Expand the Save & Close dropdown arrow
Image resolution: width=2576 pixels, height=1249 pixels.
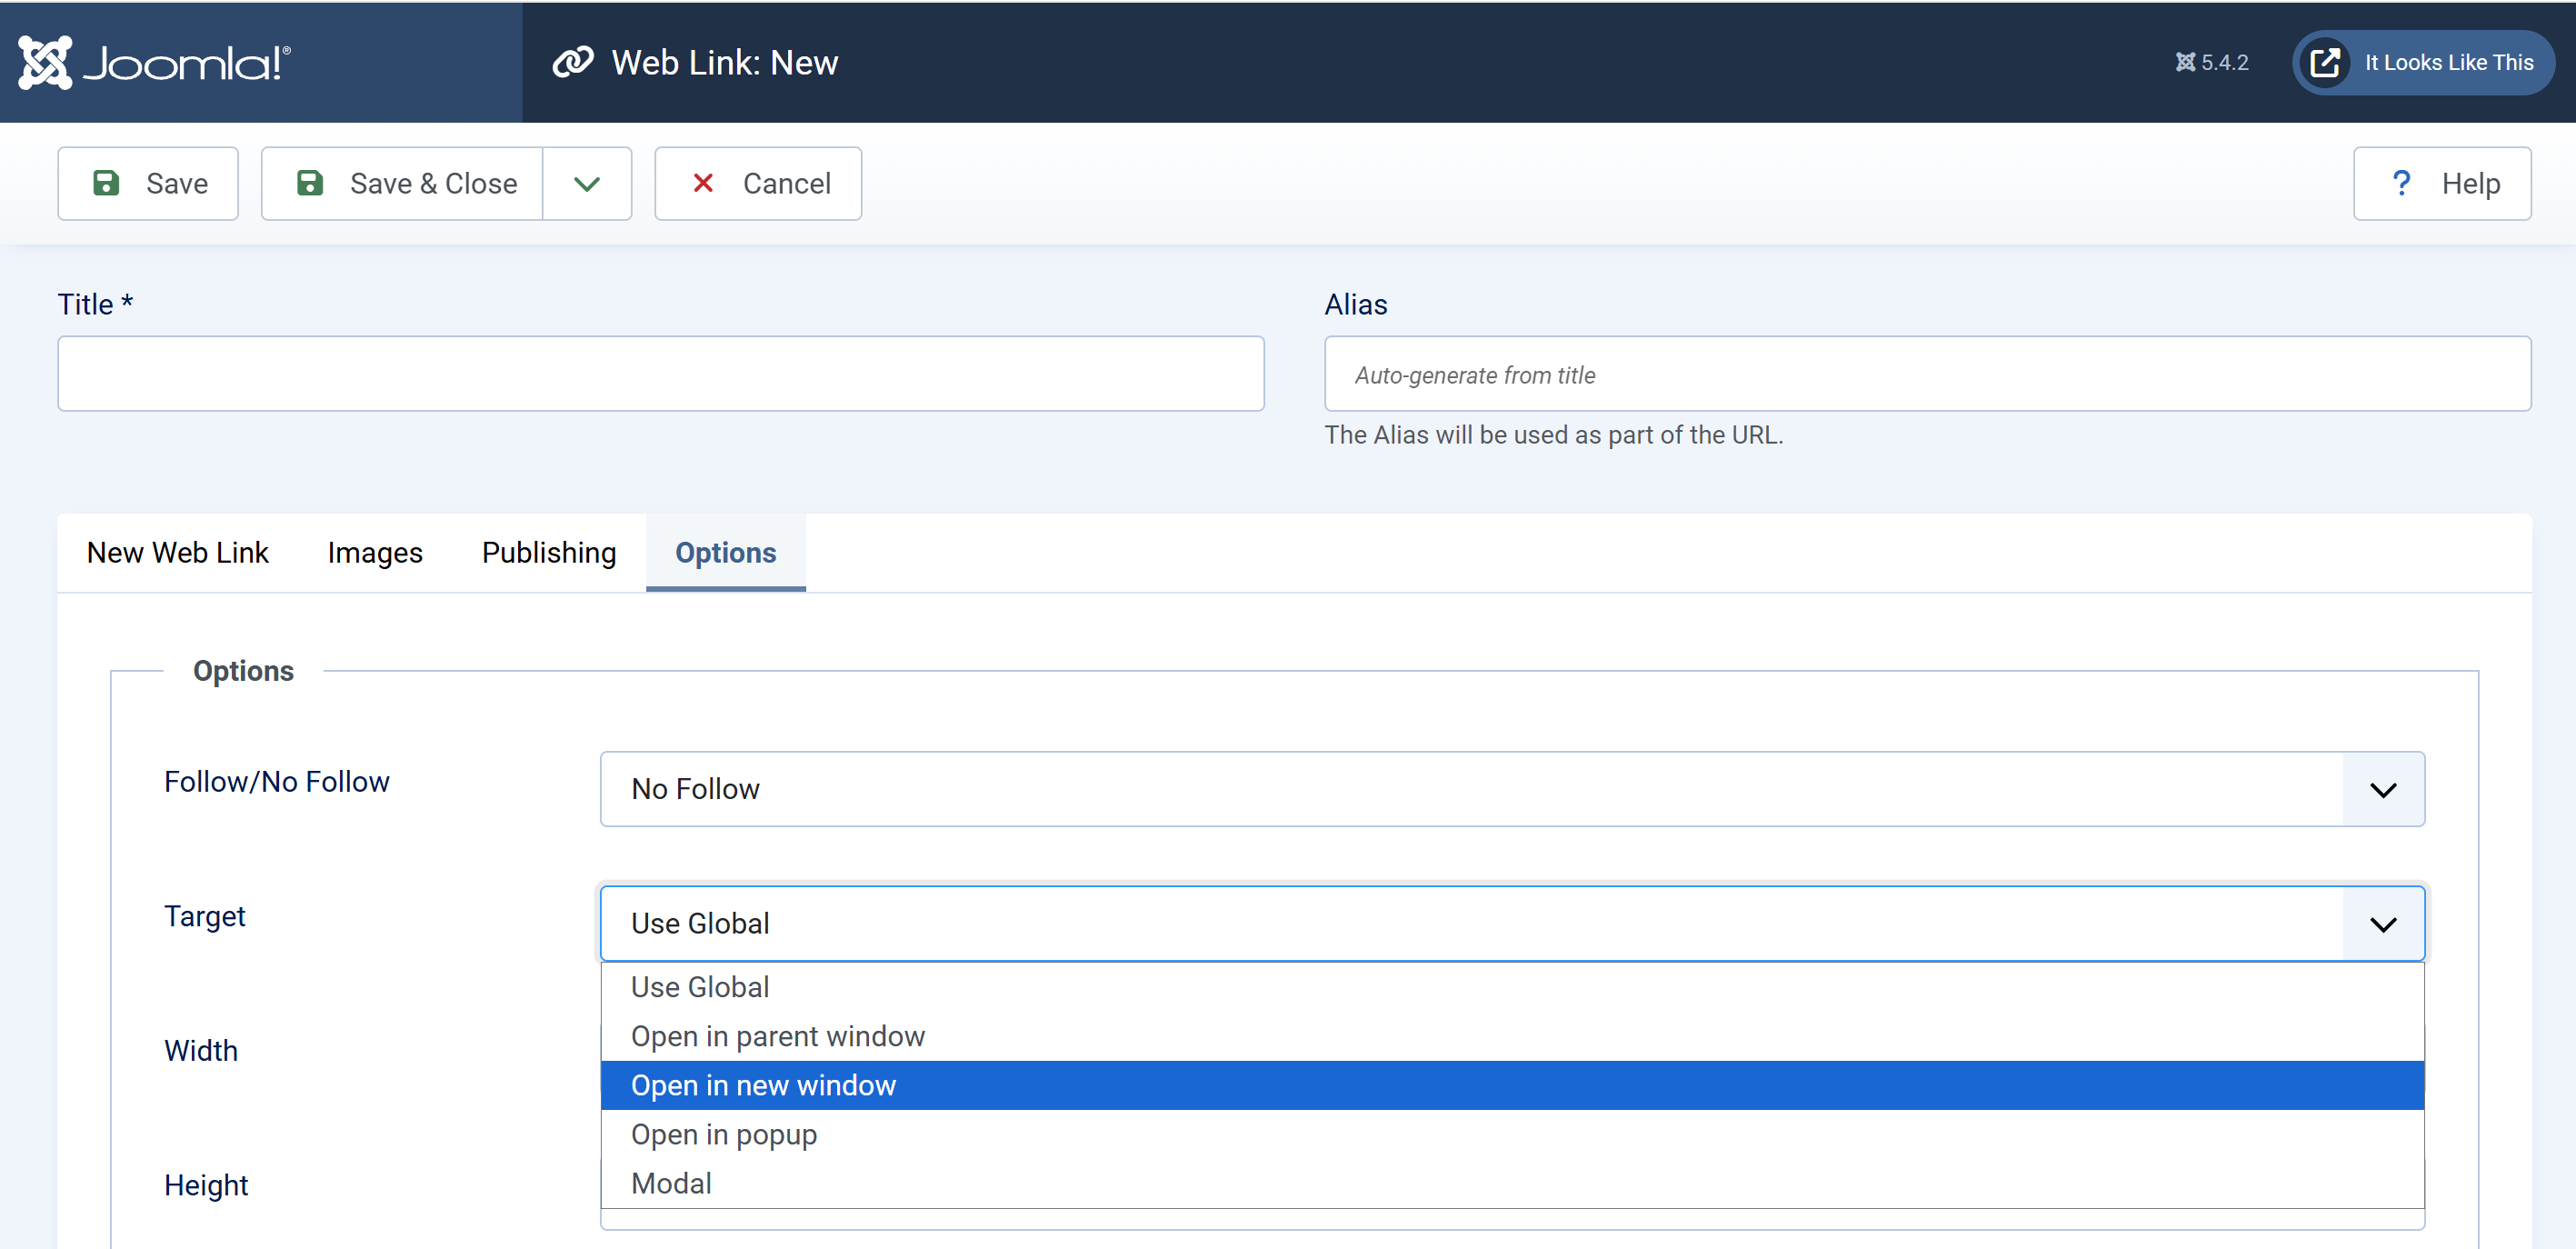point(587,183)
